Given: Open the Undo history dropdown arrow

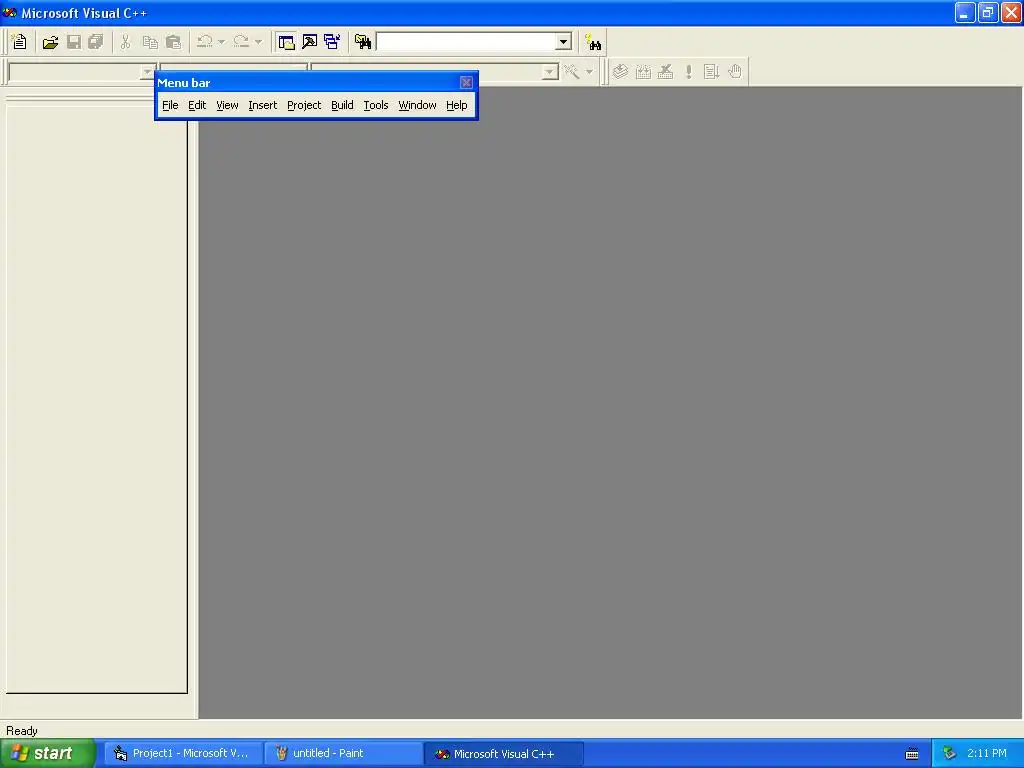Looking at the screenshot, I should point(221,42).
